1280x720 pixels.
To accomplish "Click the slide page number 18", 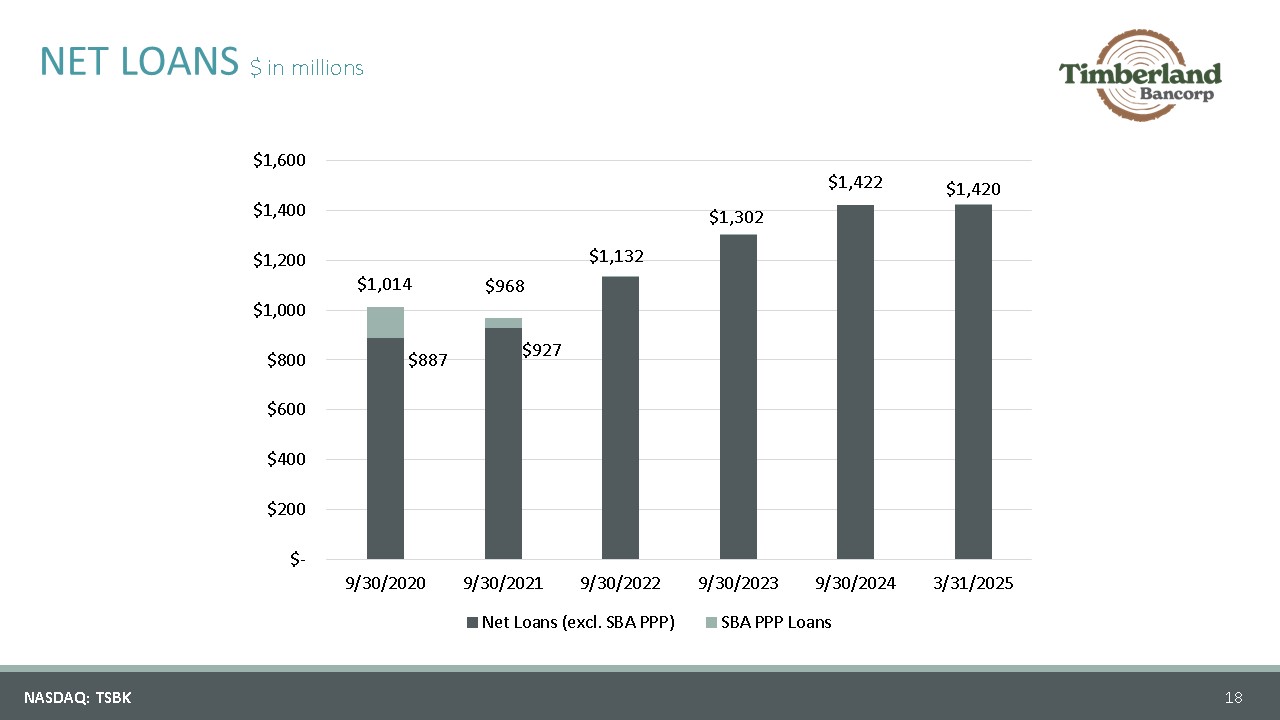I will point(1233,697).
